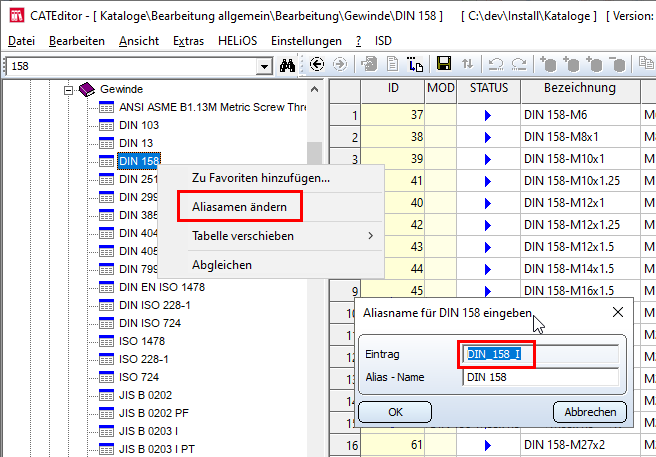Viewport: 656px width, 457px height.
Task: Click the gray export documents icon left of page icon
Action: point(369,64)
